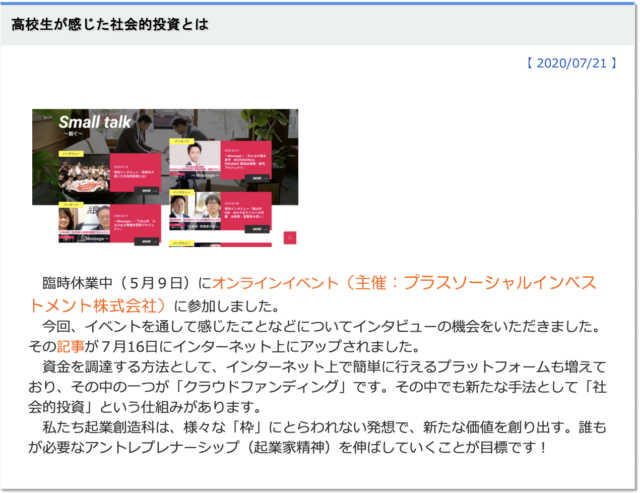The height and width of the screenshot is (493, 640).
Task: Click the text 臨時休業中(5月9日)
Action: [118, 283]
